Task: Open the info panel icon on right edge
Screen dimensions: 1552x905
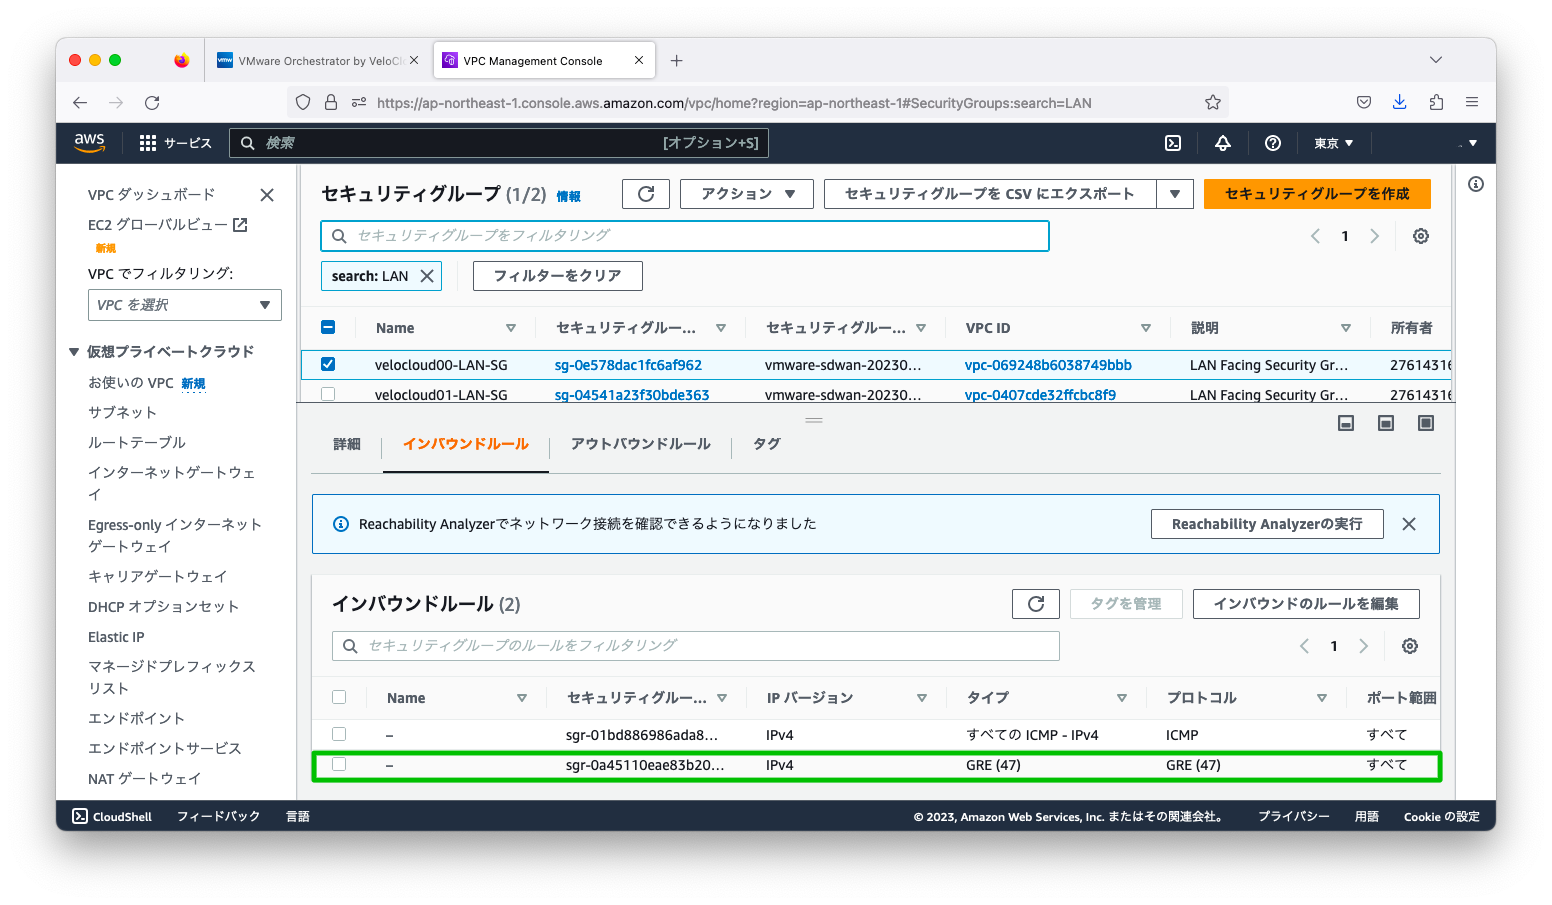Action: (x=1475, y=184)
